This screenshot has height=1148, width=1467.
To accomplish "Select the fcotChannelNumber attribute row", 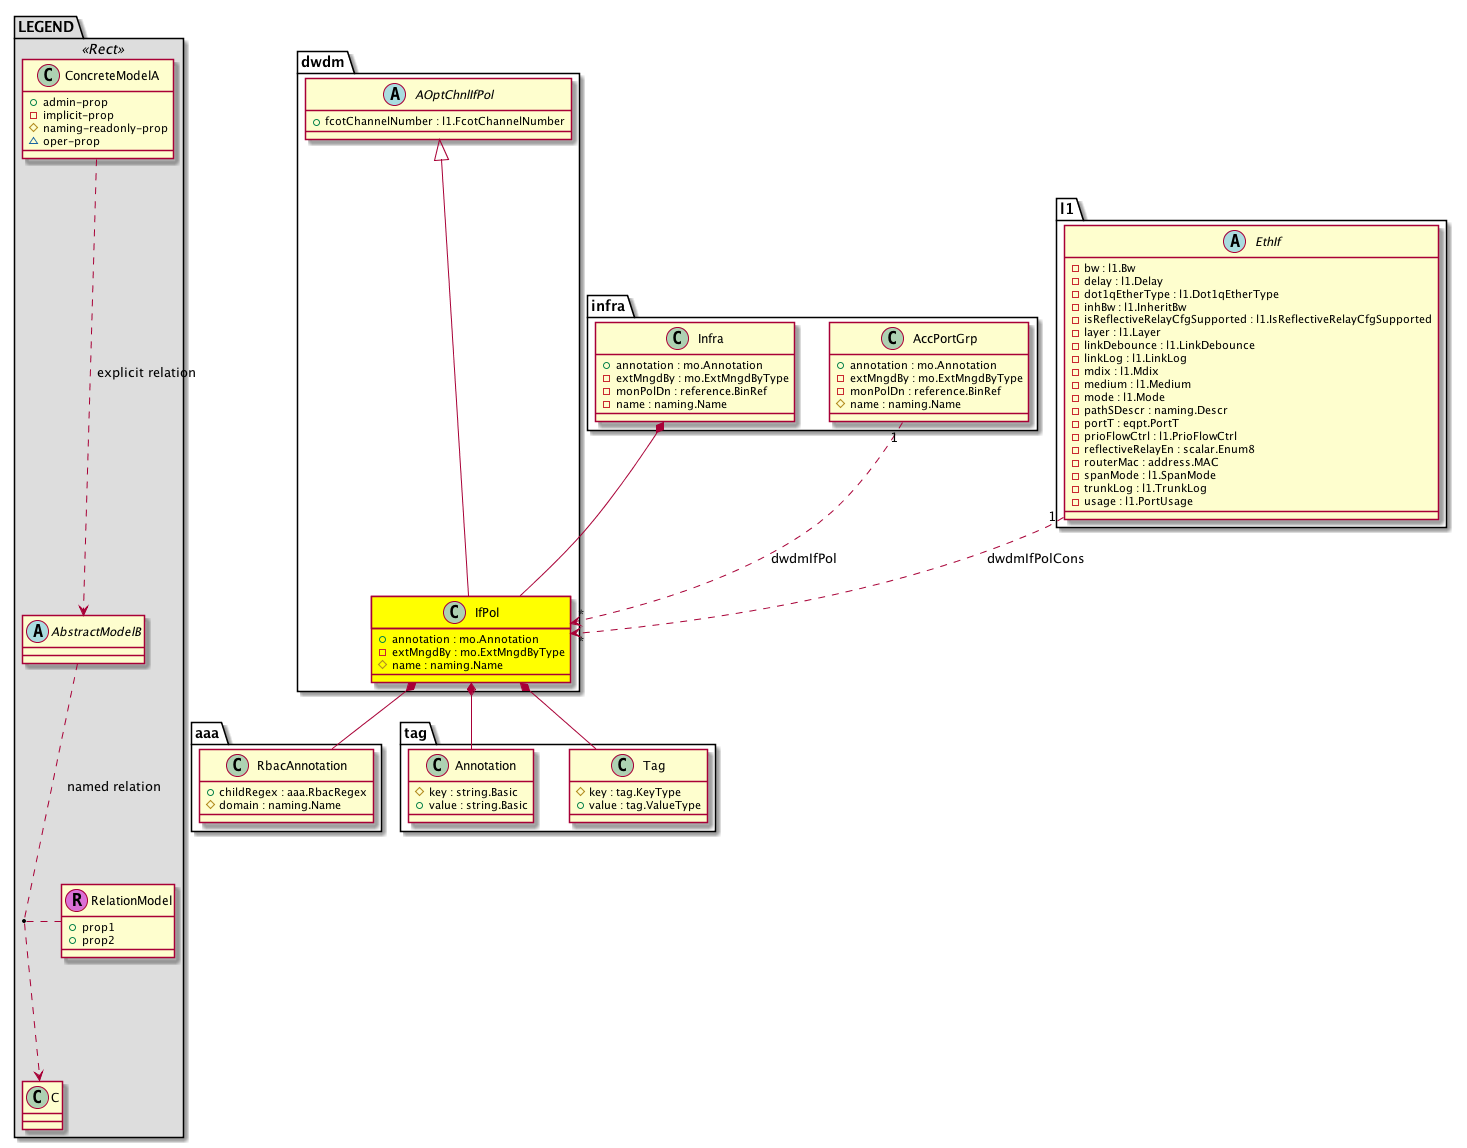I will 438,122.
